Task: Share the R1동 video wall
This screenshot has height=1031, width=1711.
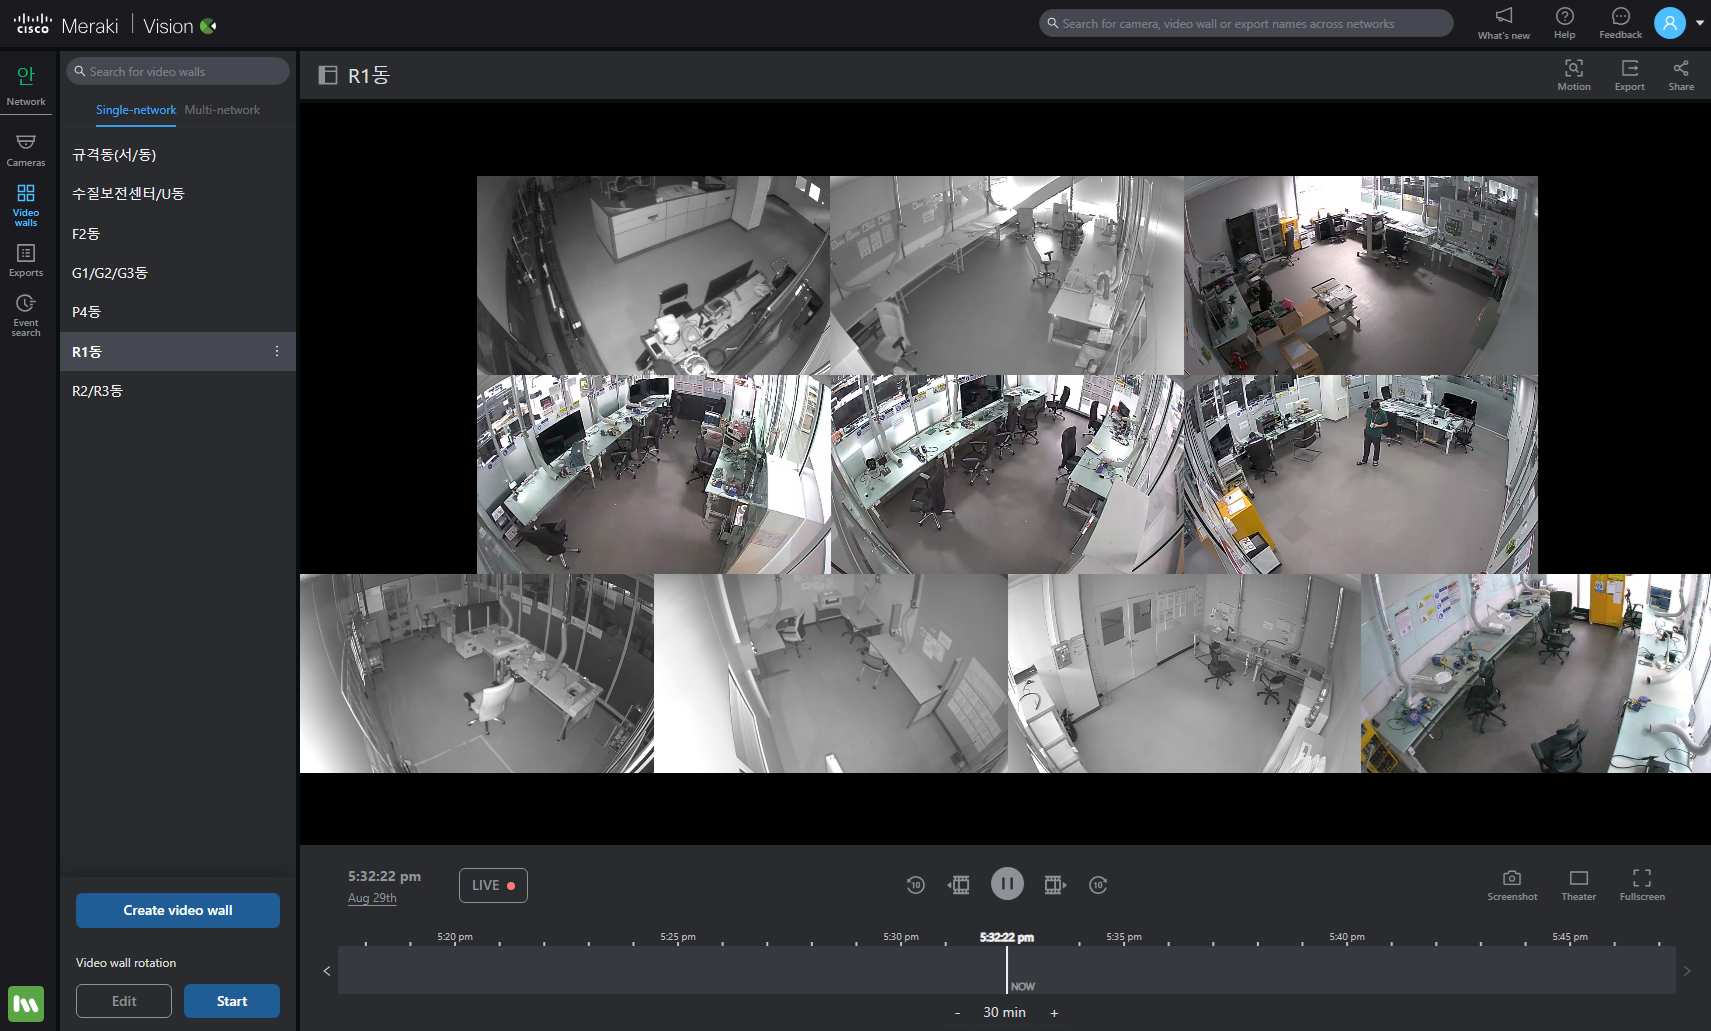Action: [x=1680, y=74]
